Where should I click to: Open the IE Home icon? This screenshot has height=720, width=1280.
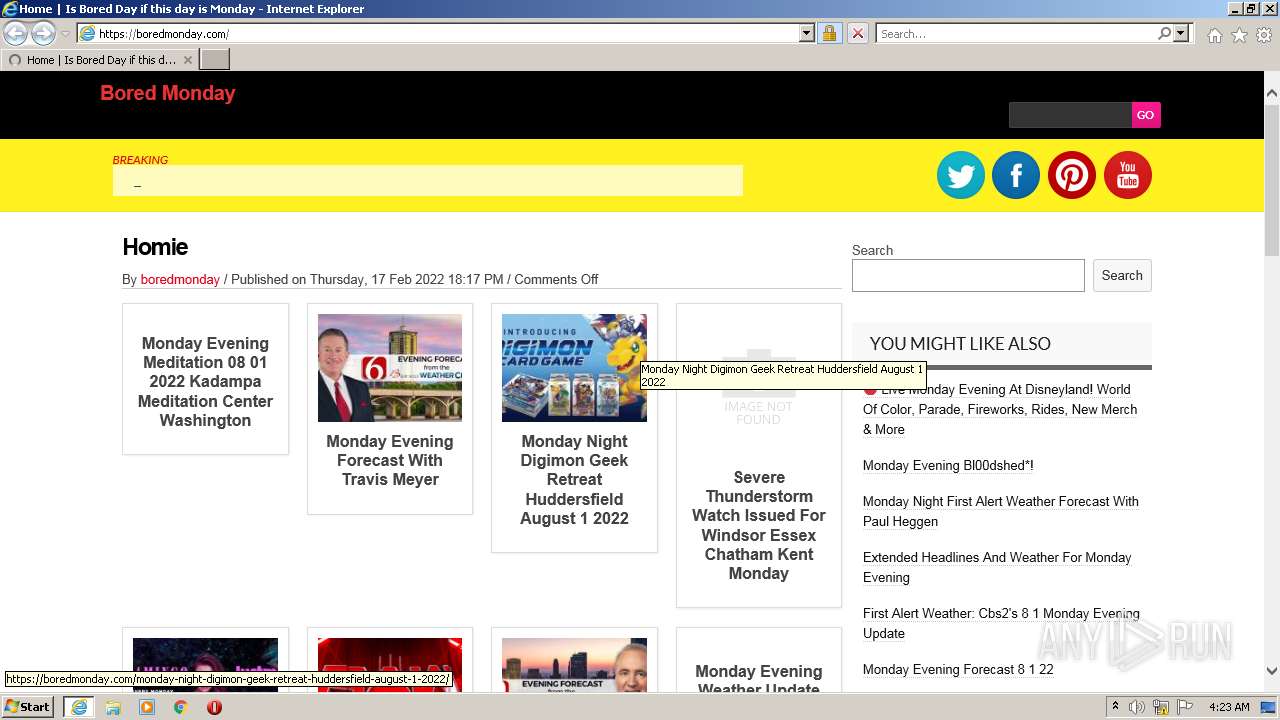point(1214,35)
